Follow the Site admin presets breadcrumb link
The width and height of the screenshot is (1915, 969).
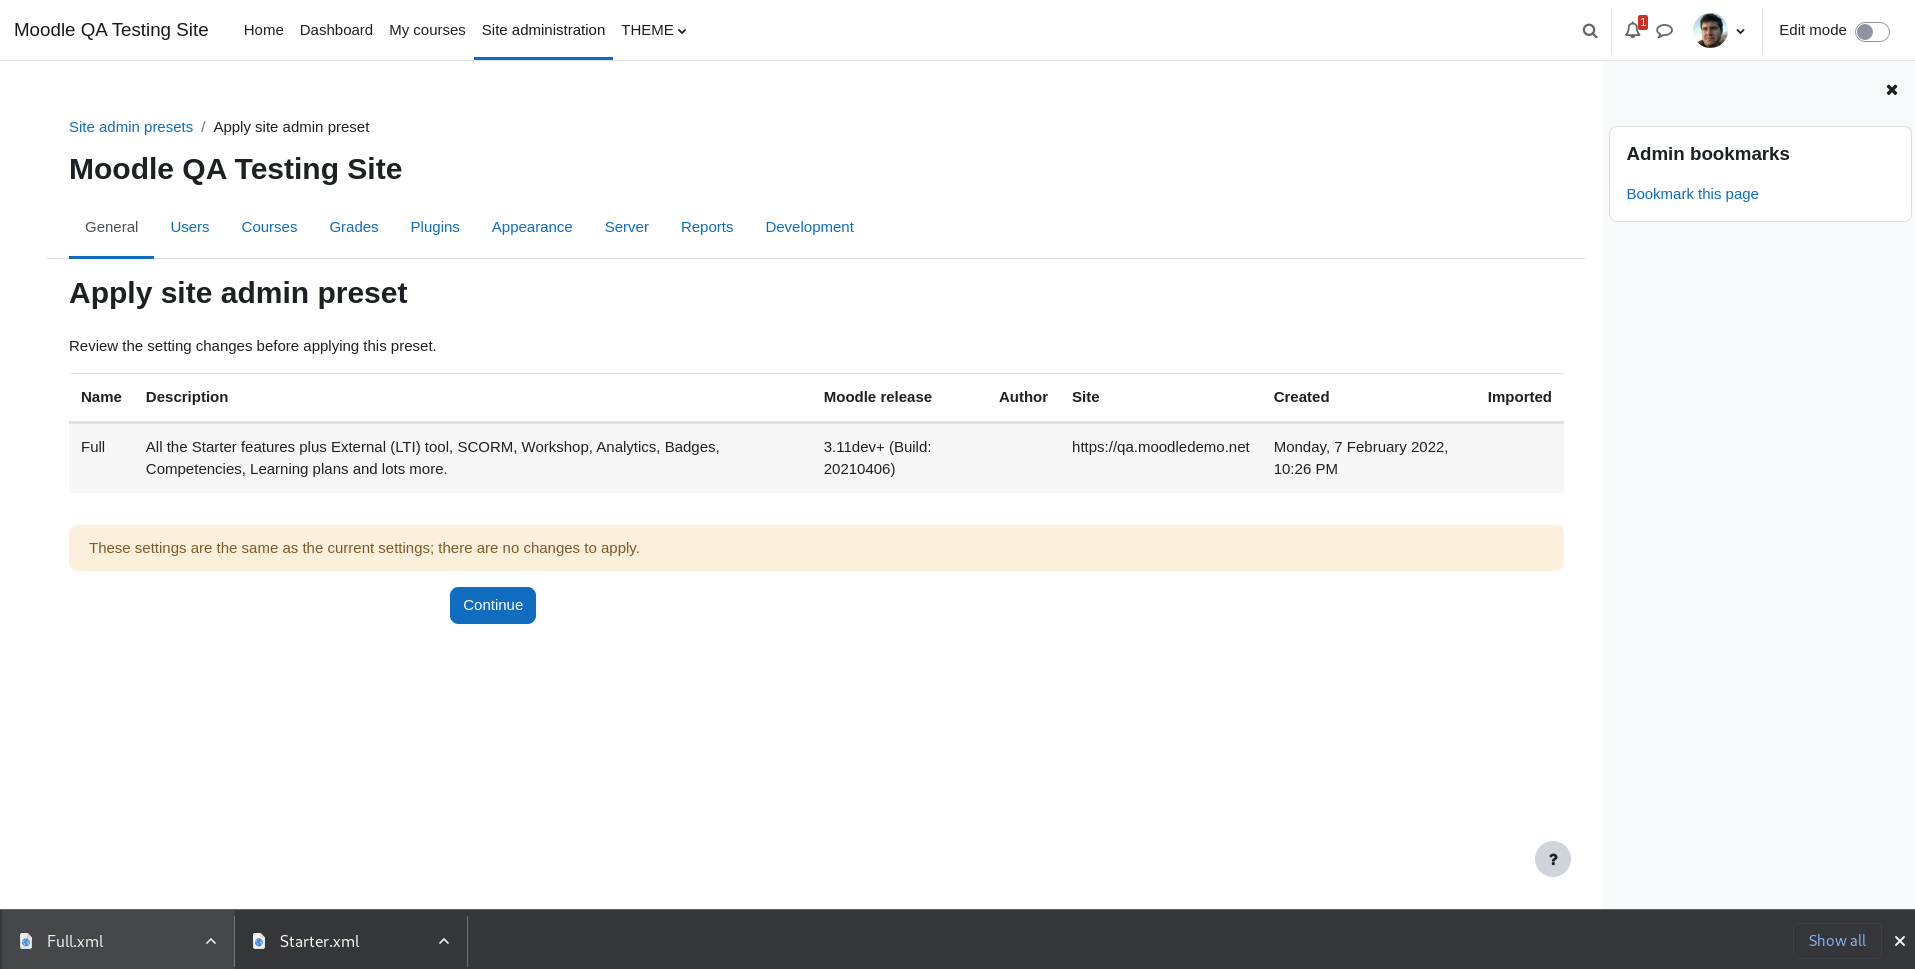point(131,127)
